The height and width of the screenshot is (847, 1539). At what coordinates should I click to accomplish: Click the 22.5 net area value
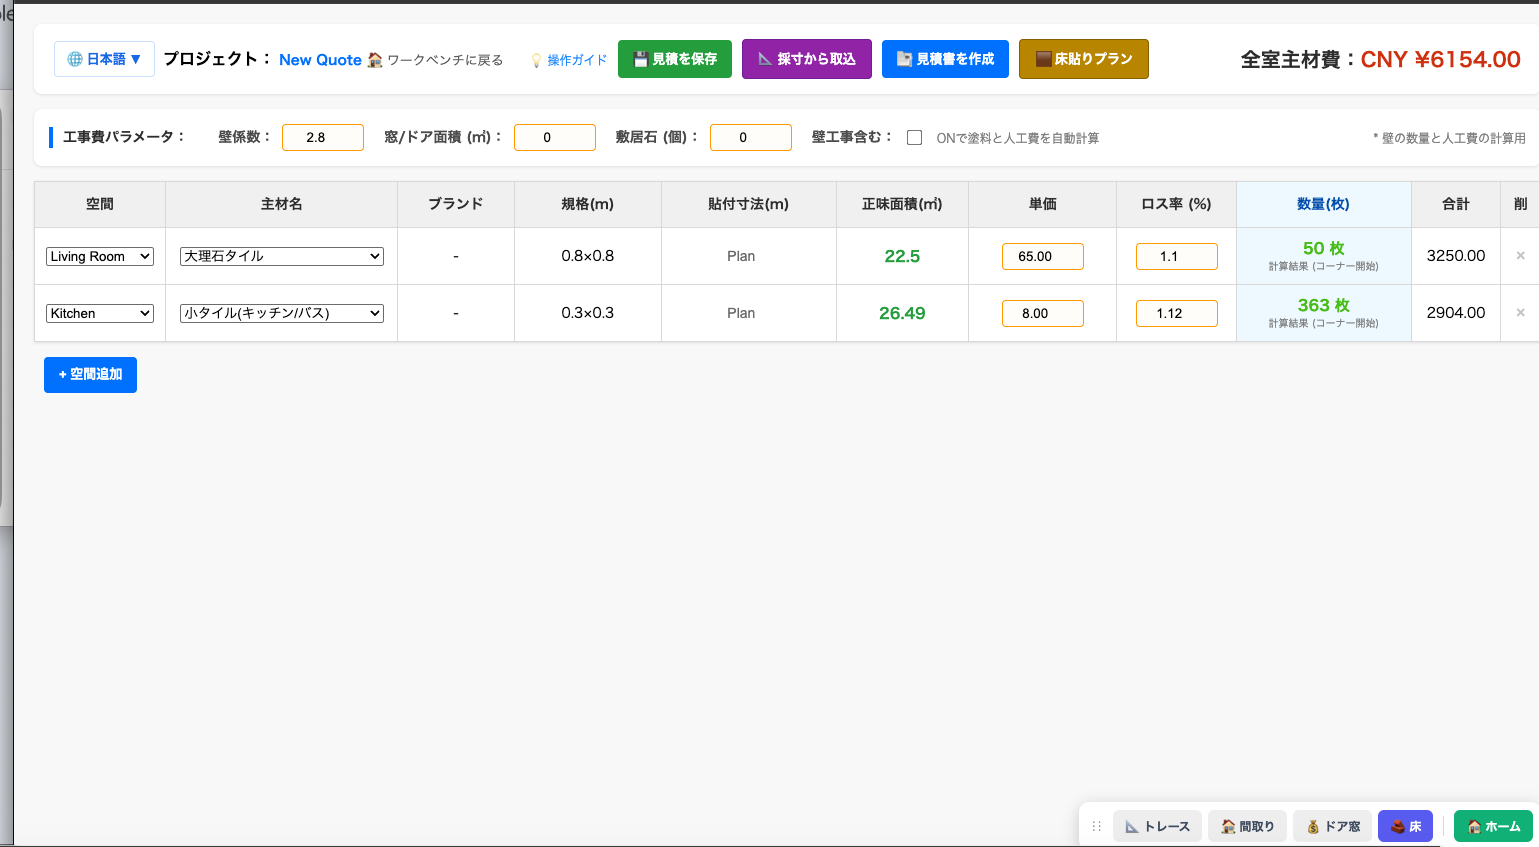[x=902, y=256]
